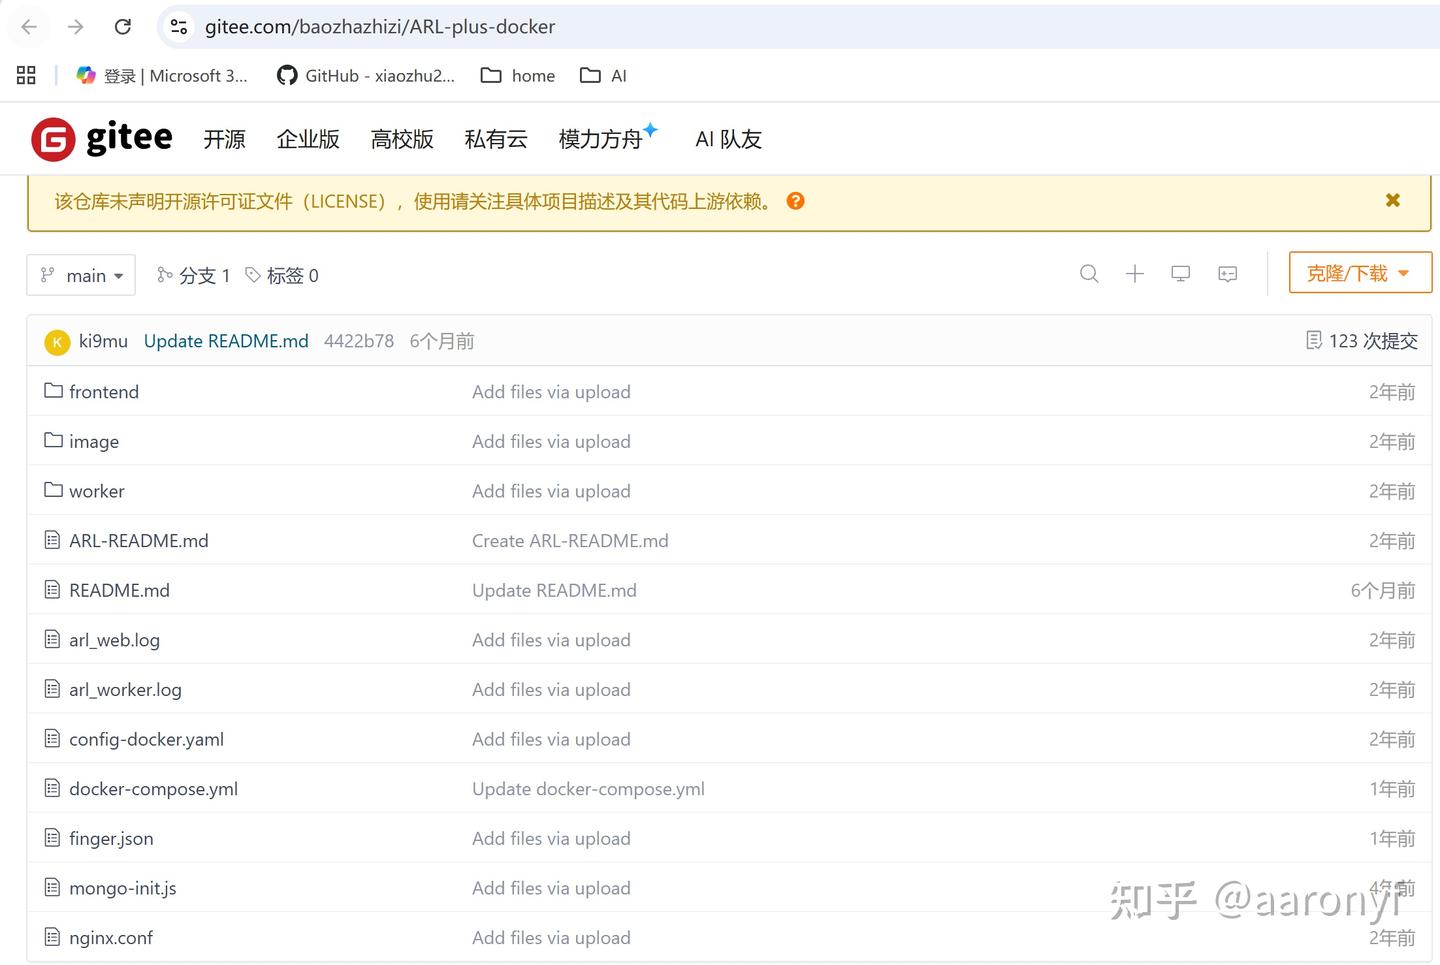Open the Update README.md commit link
1440x965 pixels.
(225, 340)
